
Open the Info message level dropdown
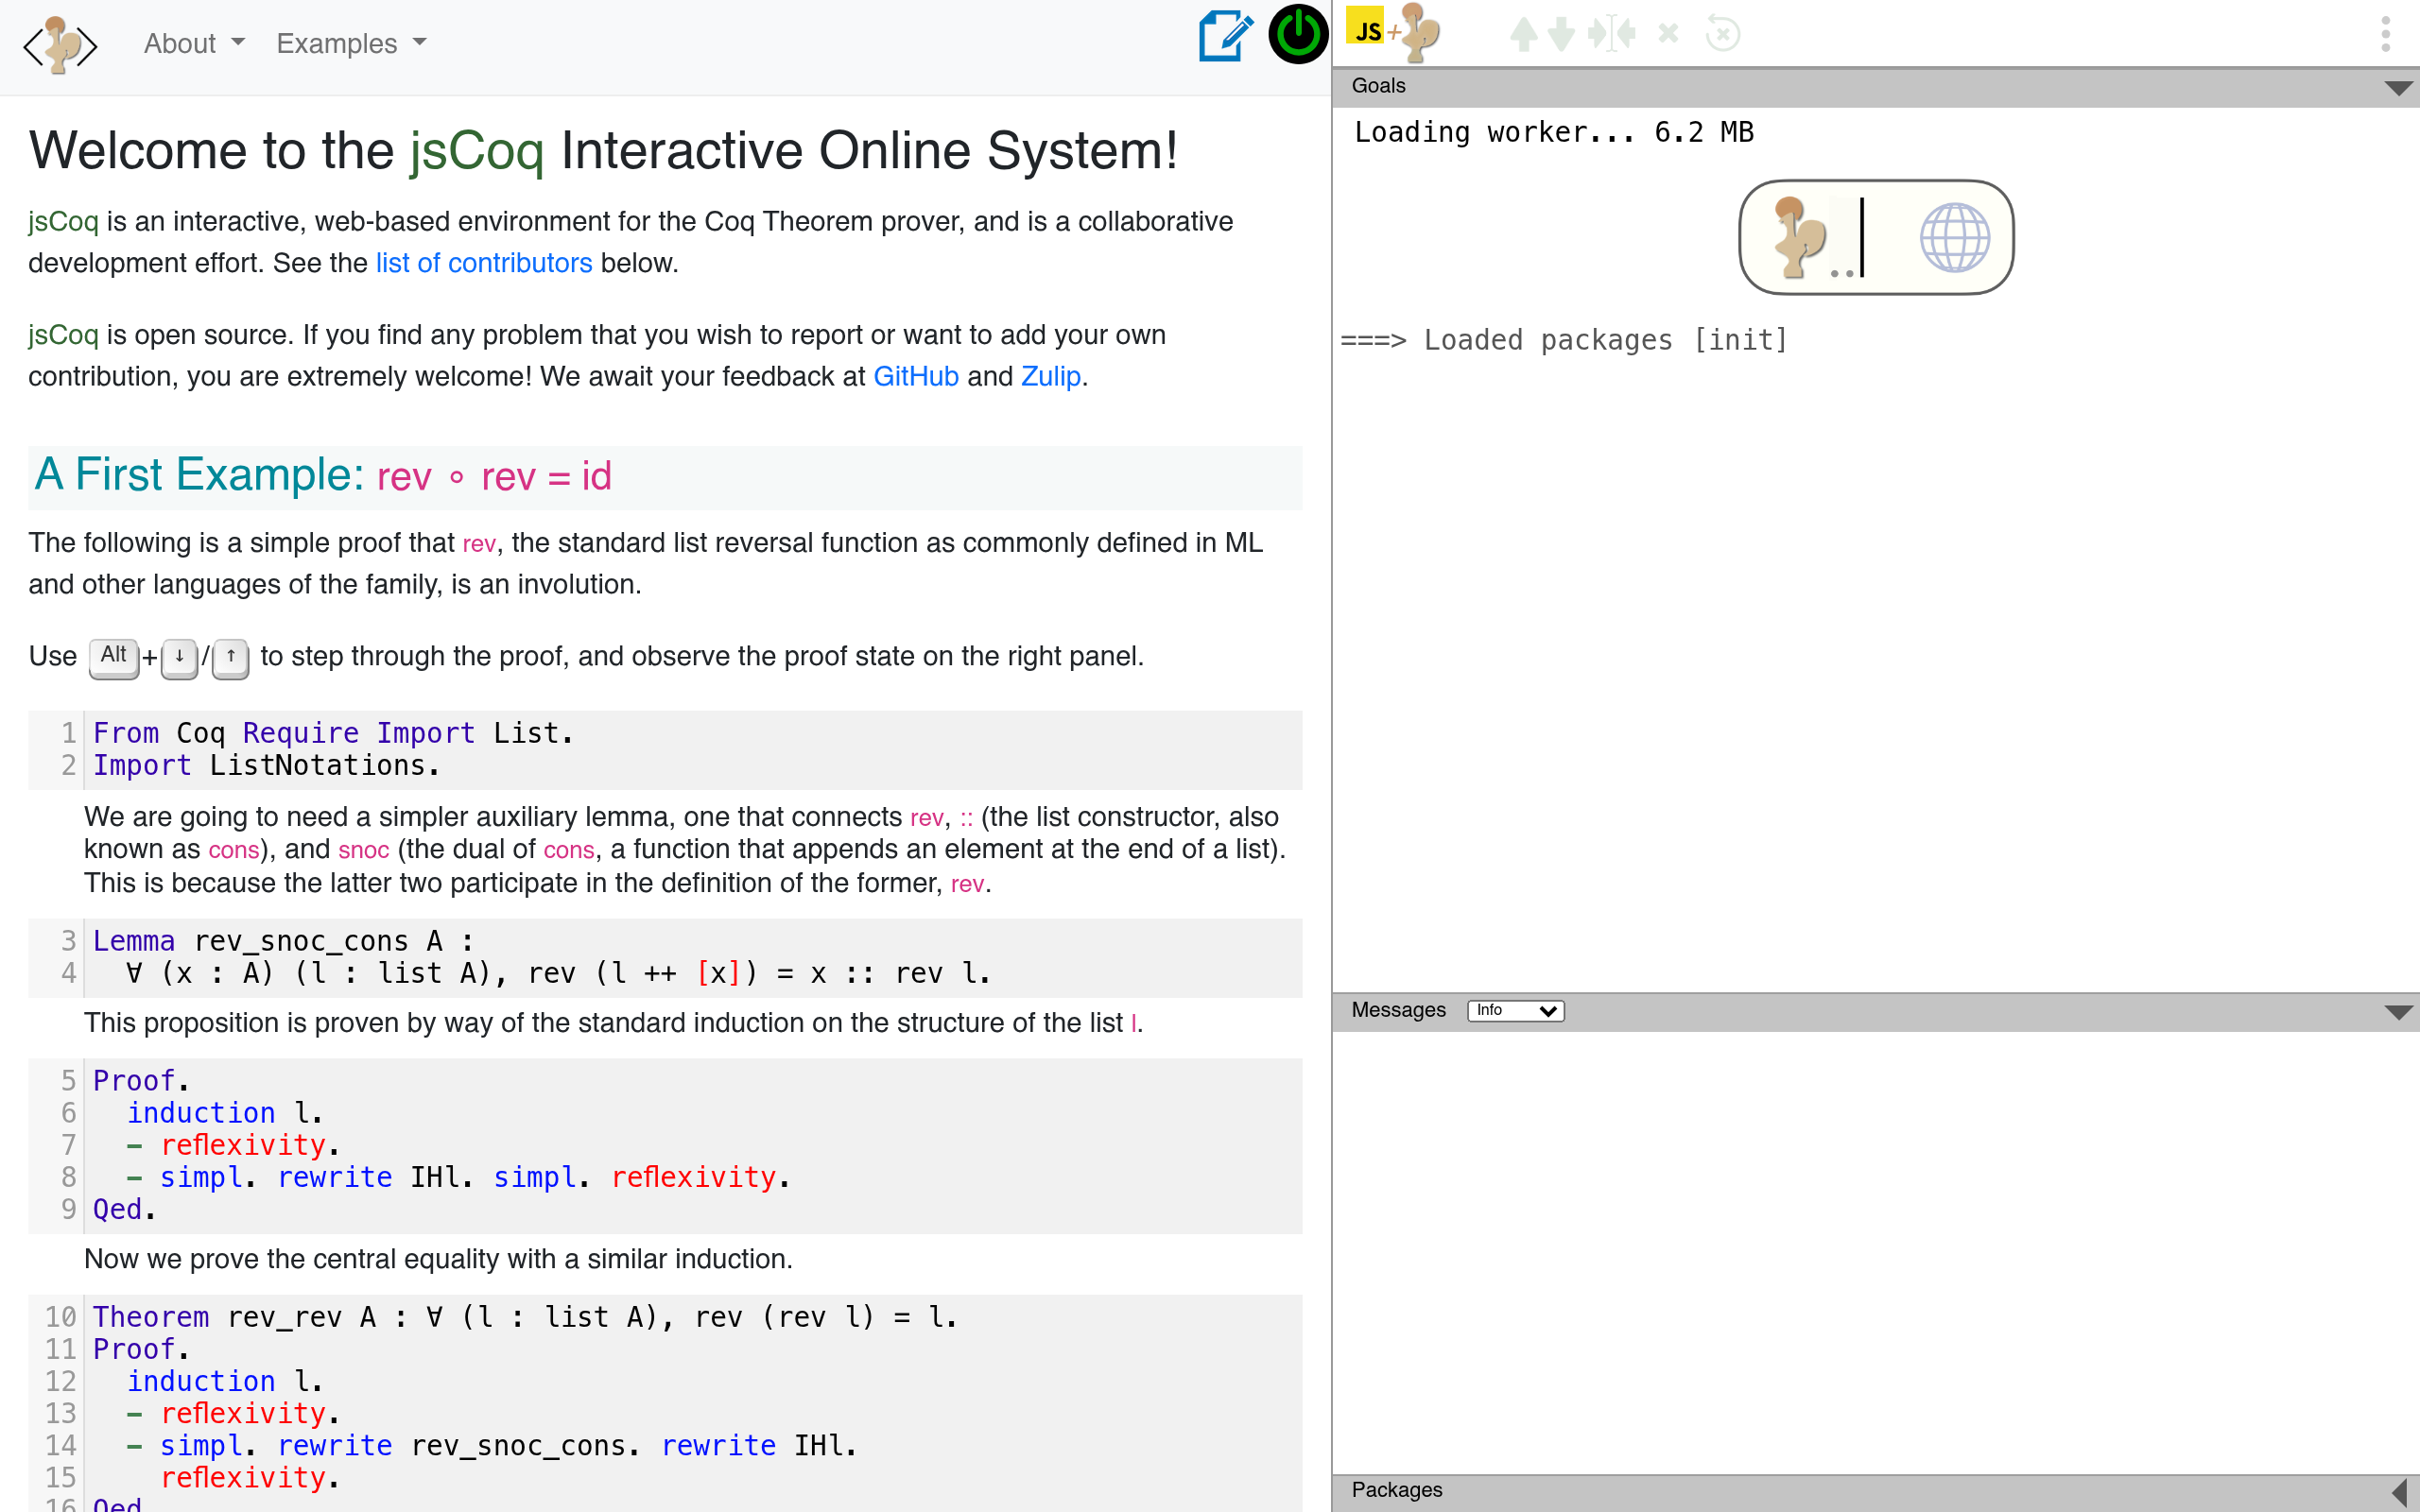pyautogui.click(x=1515, y=1010)
